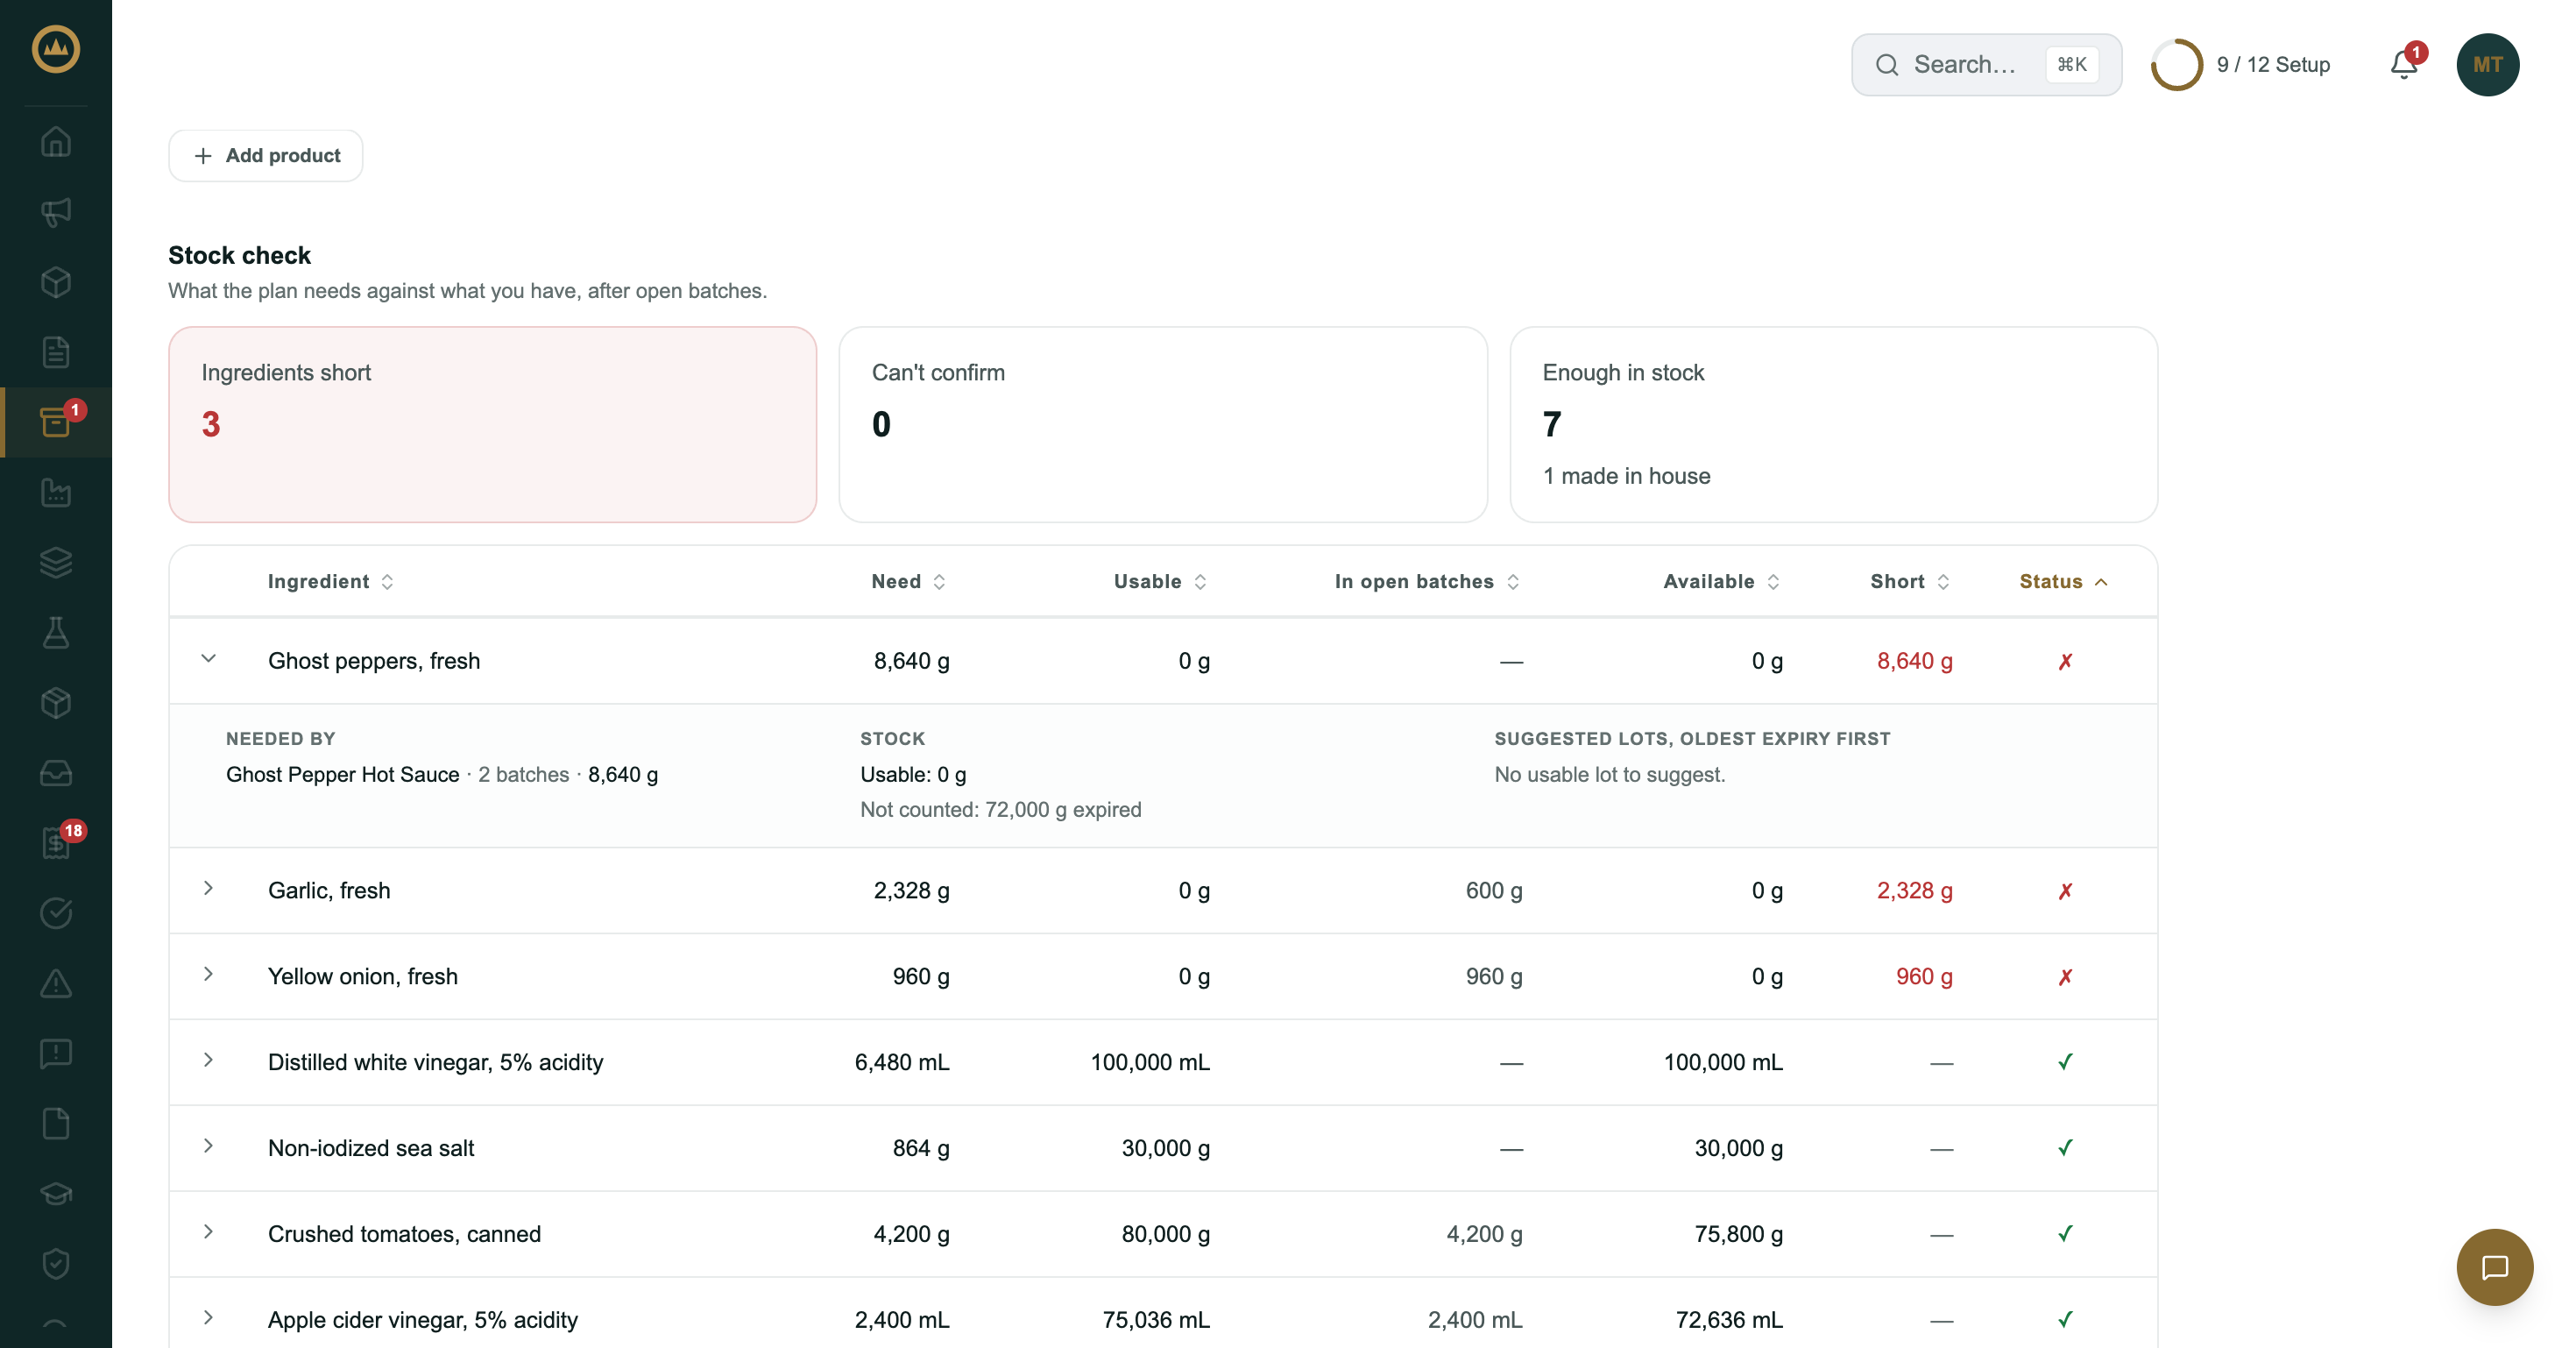Open the factory icon in the sidebar
This screenshot has width=2576, height=1348.
56,492
